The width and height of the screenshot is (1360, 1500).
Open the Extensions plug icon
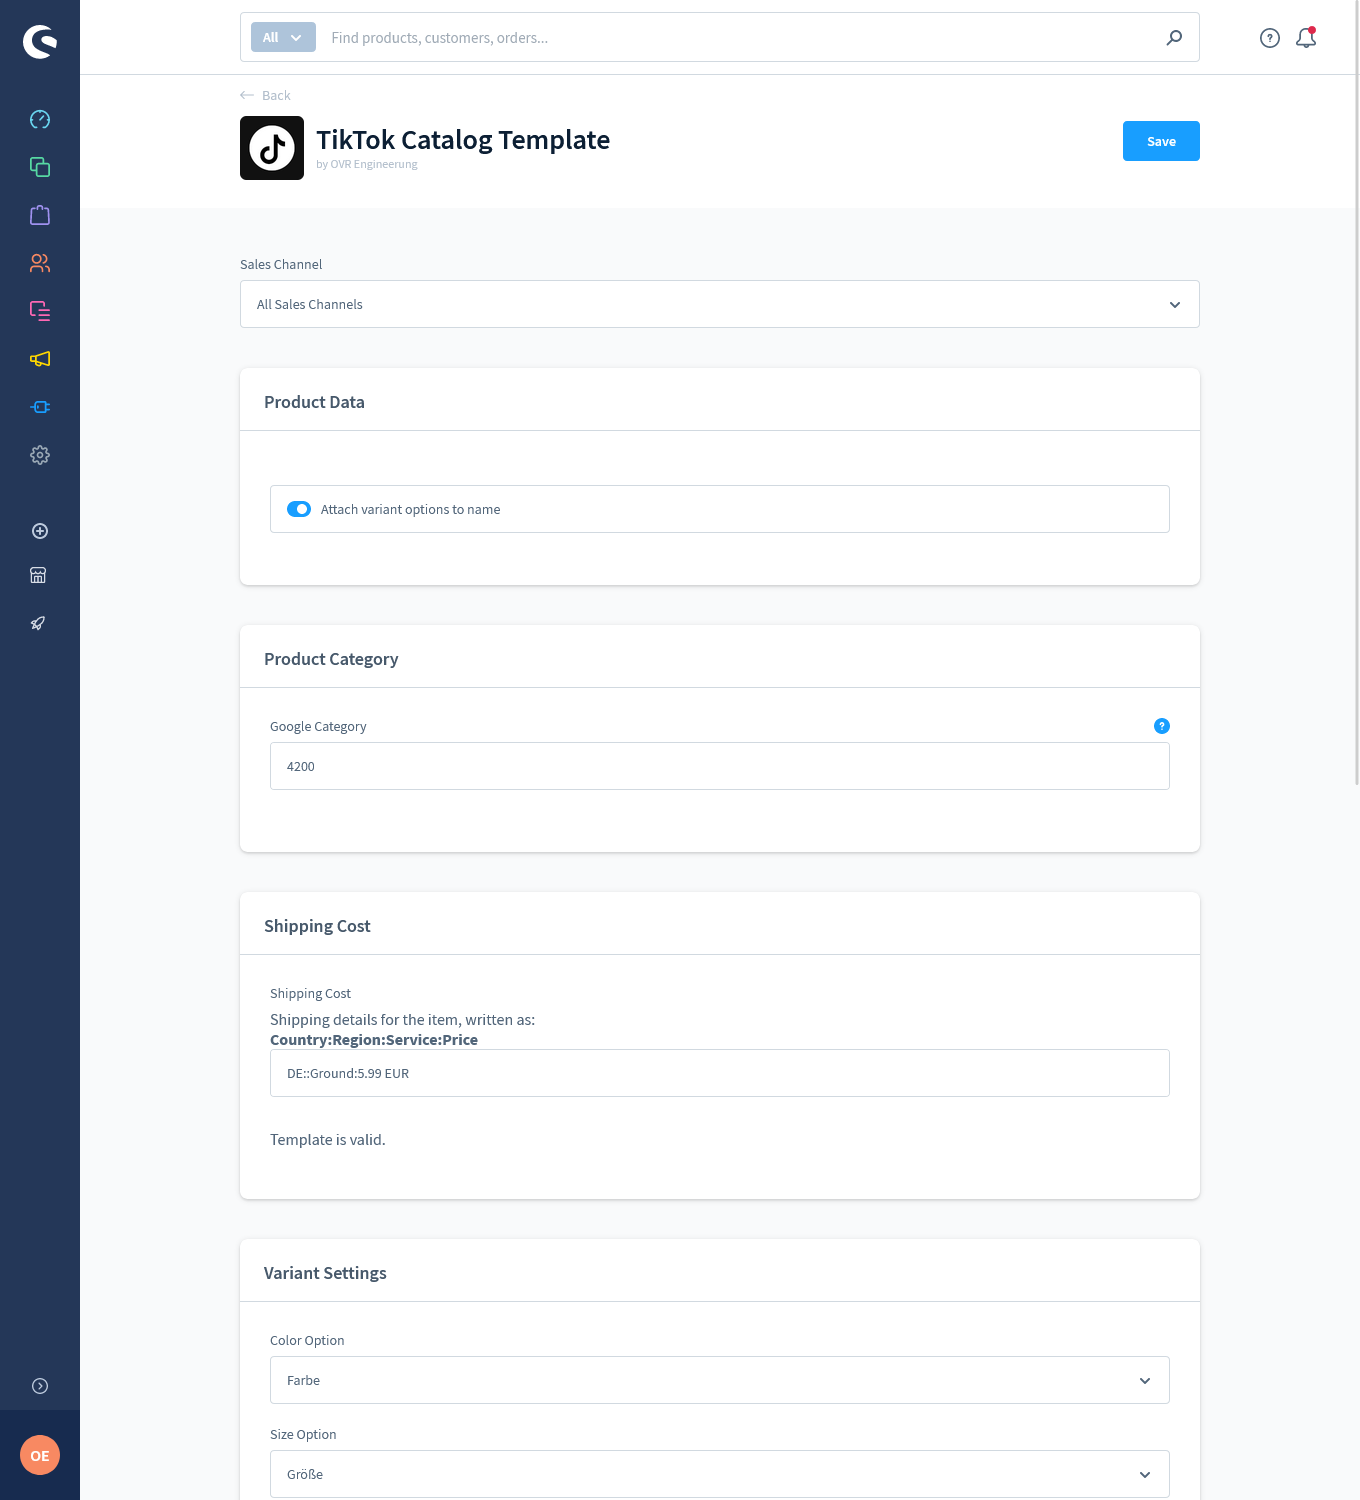[40, 407]
